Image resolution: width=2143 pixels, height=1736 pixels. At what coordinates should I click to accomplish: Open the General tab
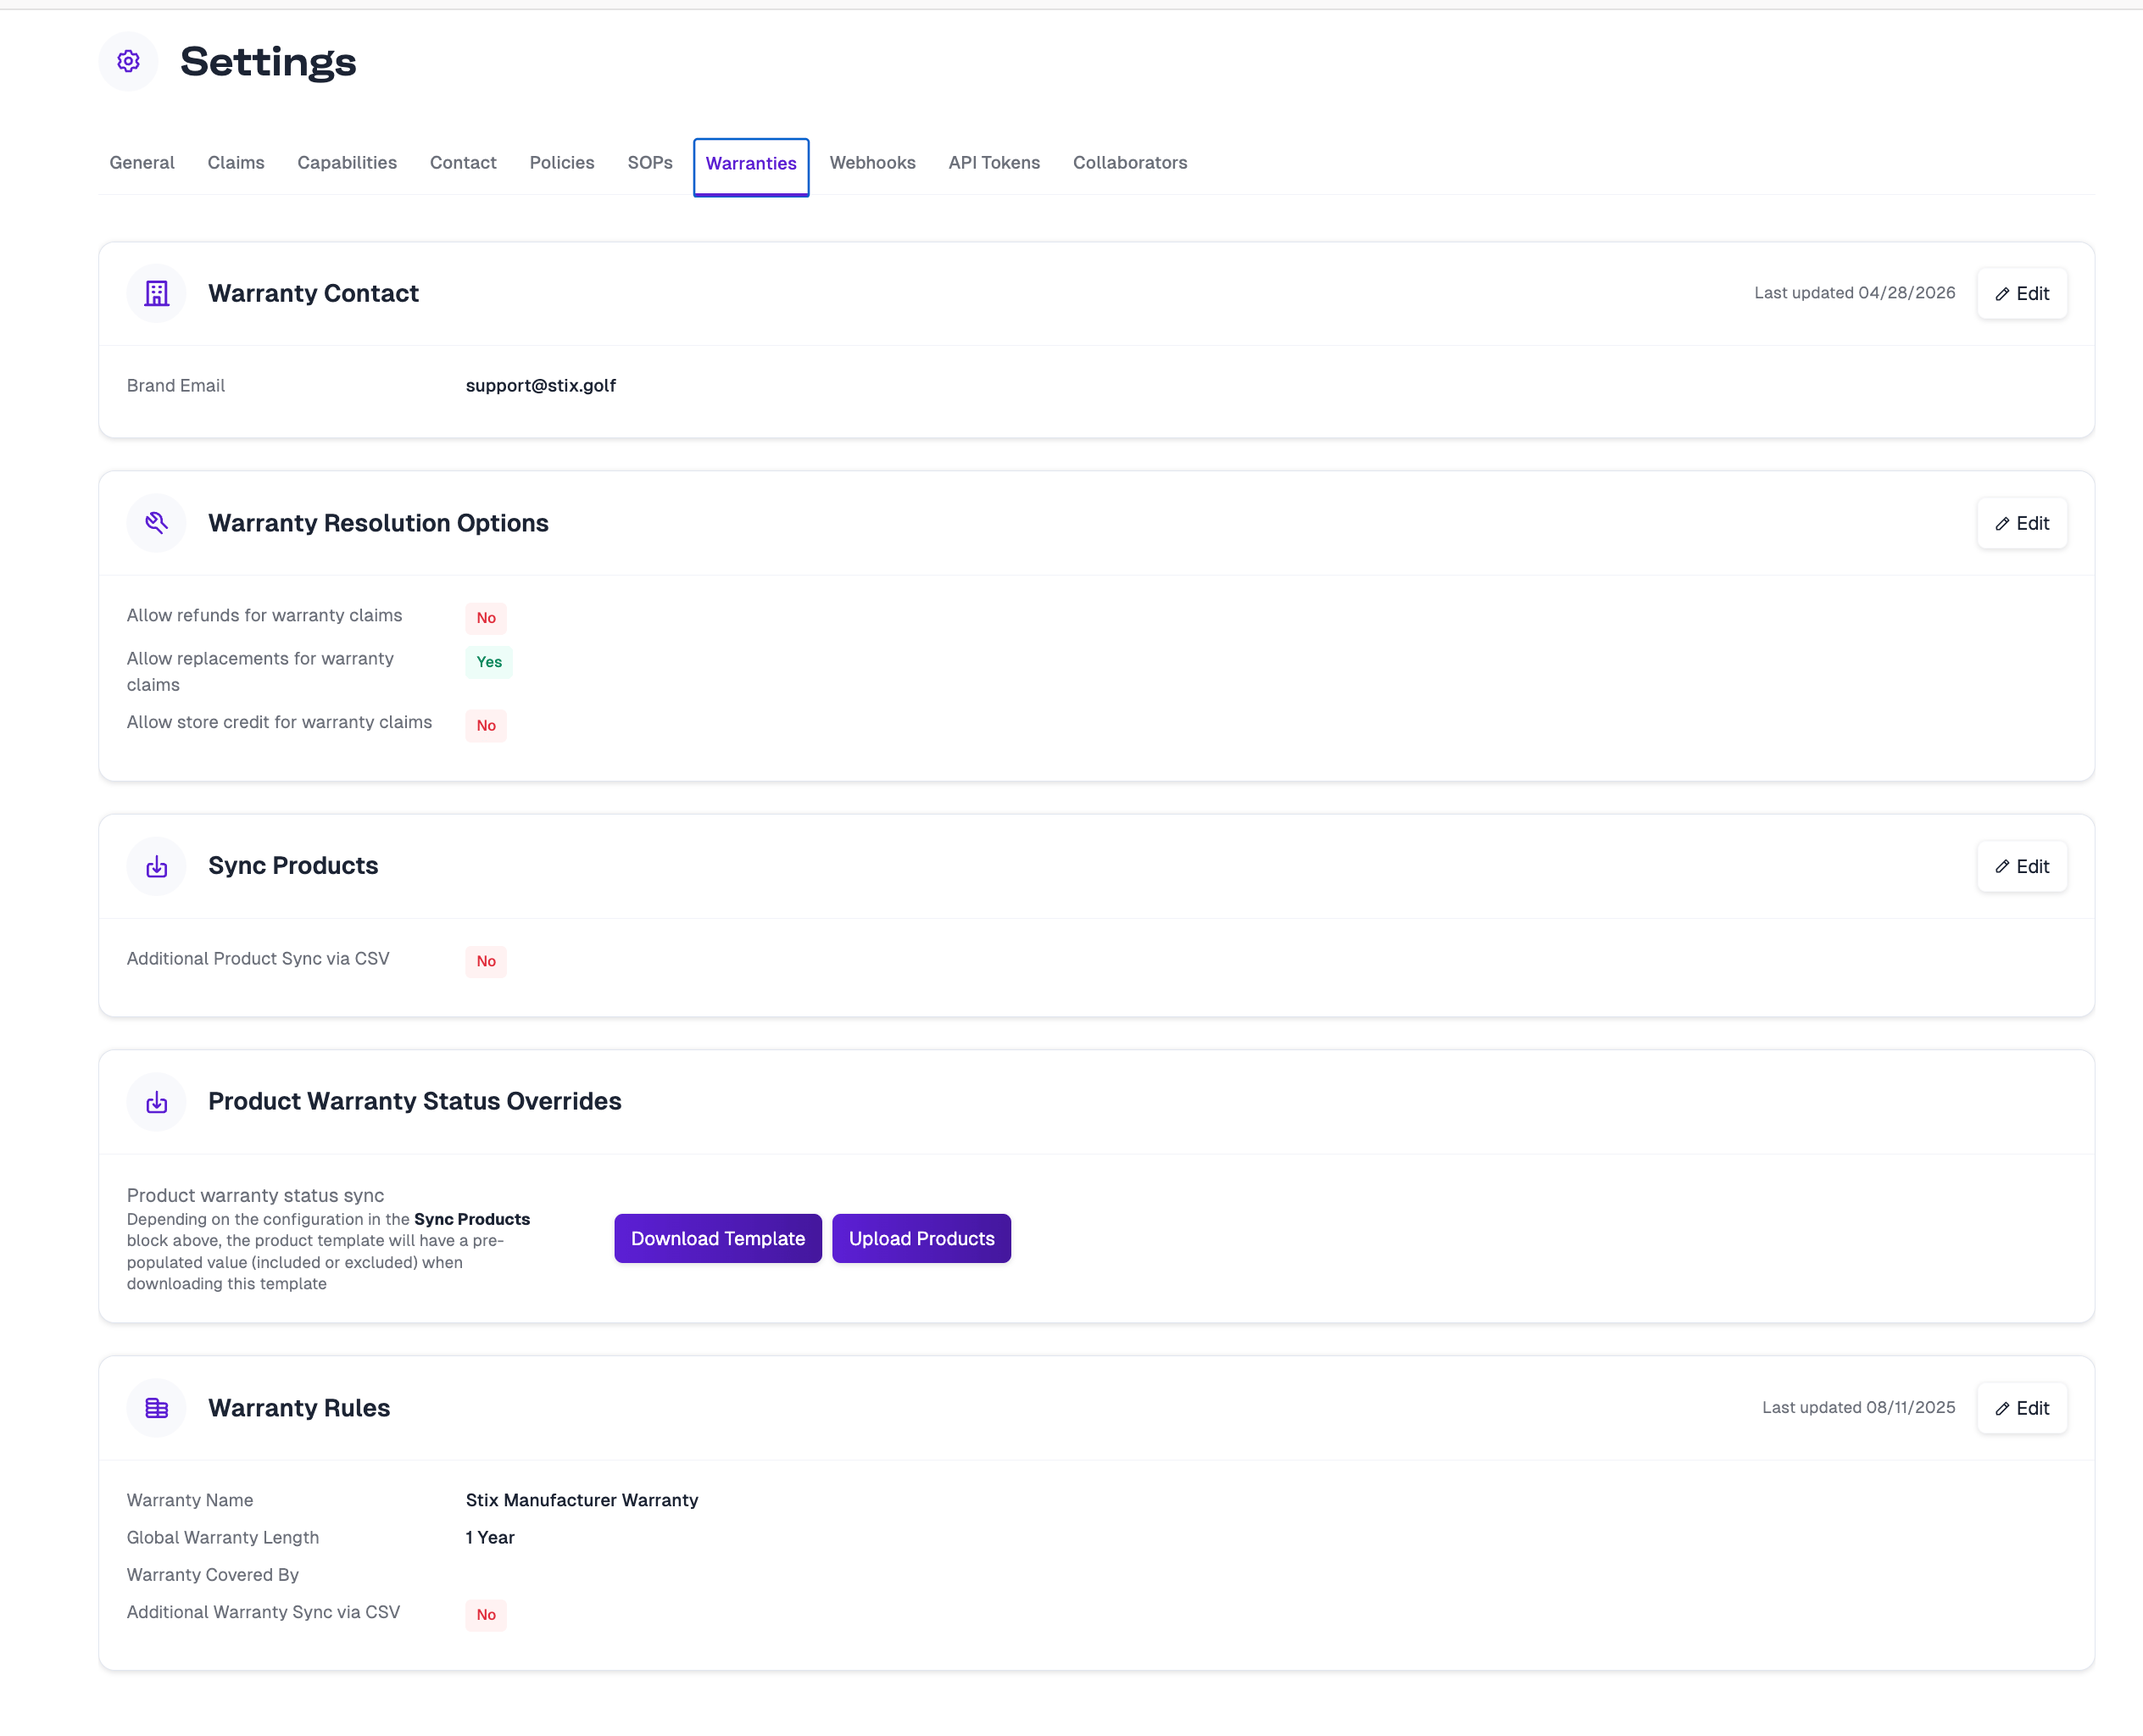(142, 163)
